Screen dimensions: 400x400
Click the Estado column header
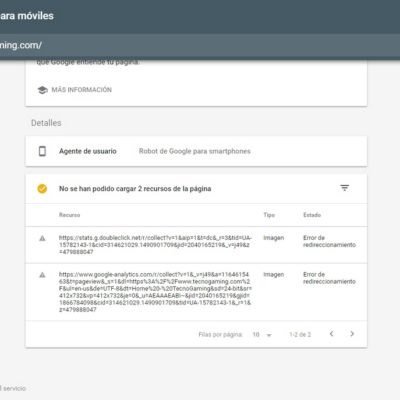pyautogui.click(x=312, y=215)
